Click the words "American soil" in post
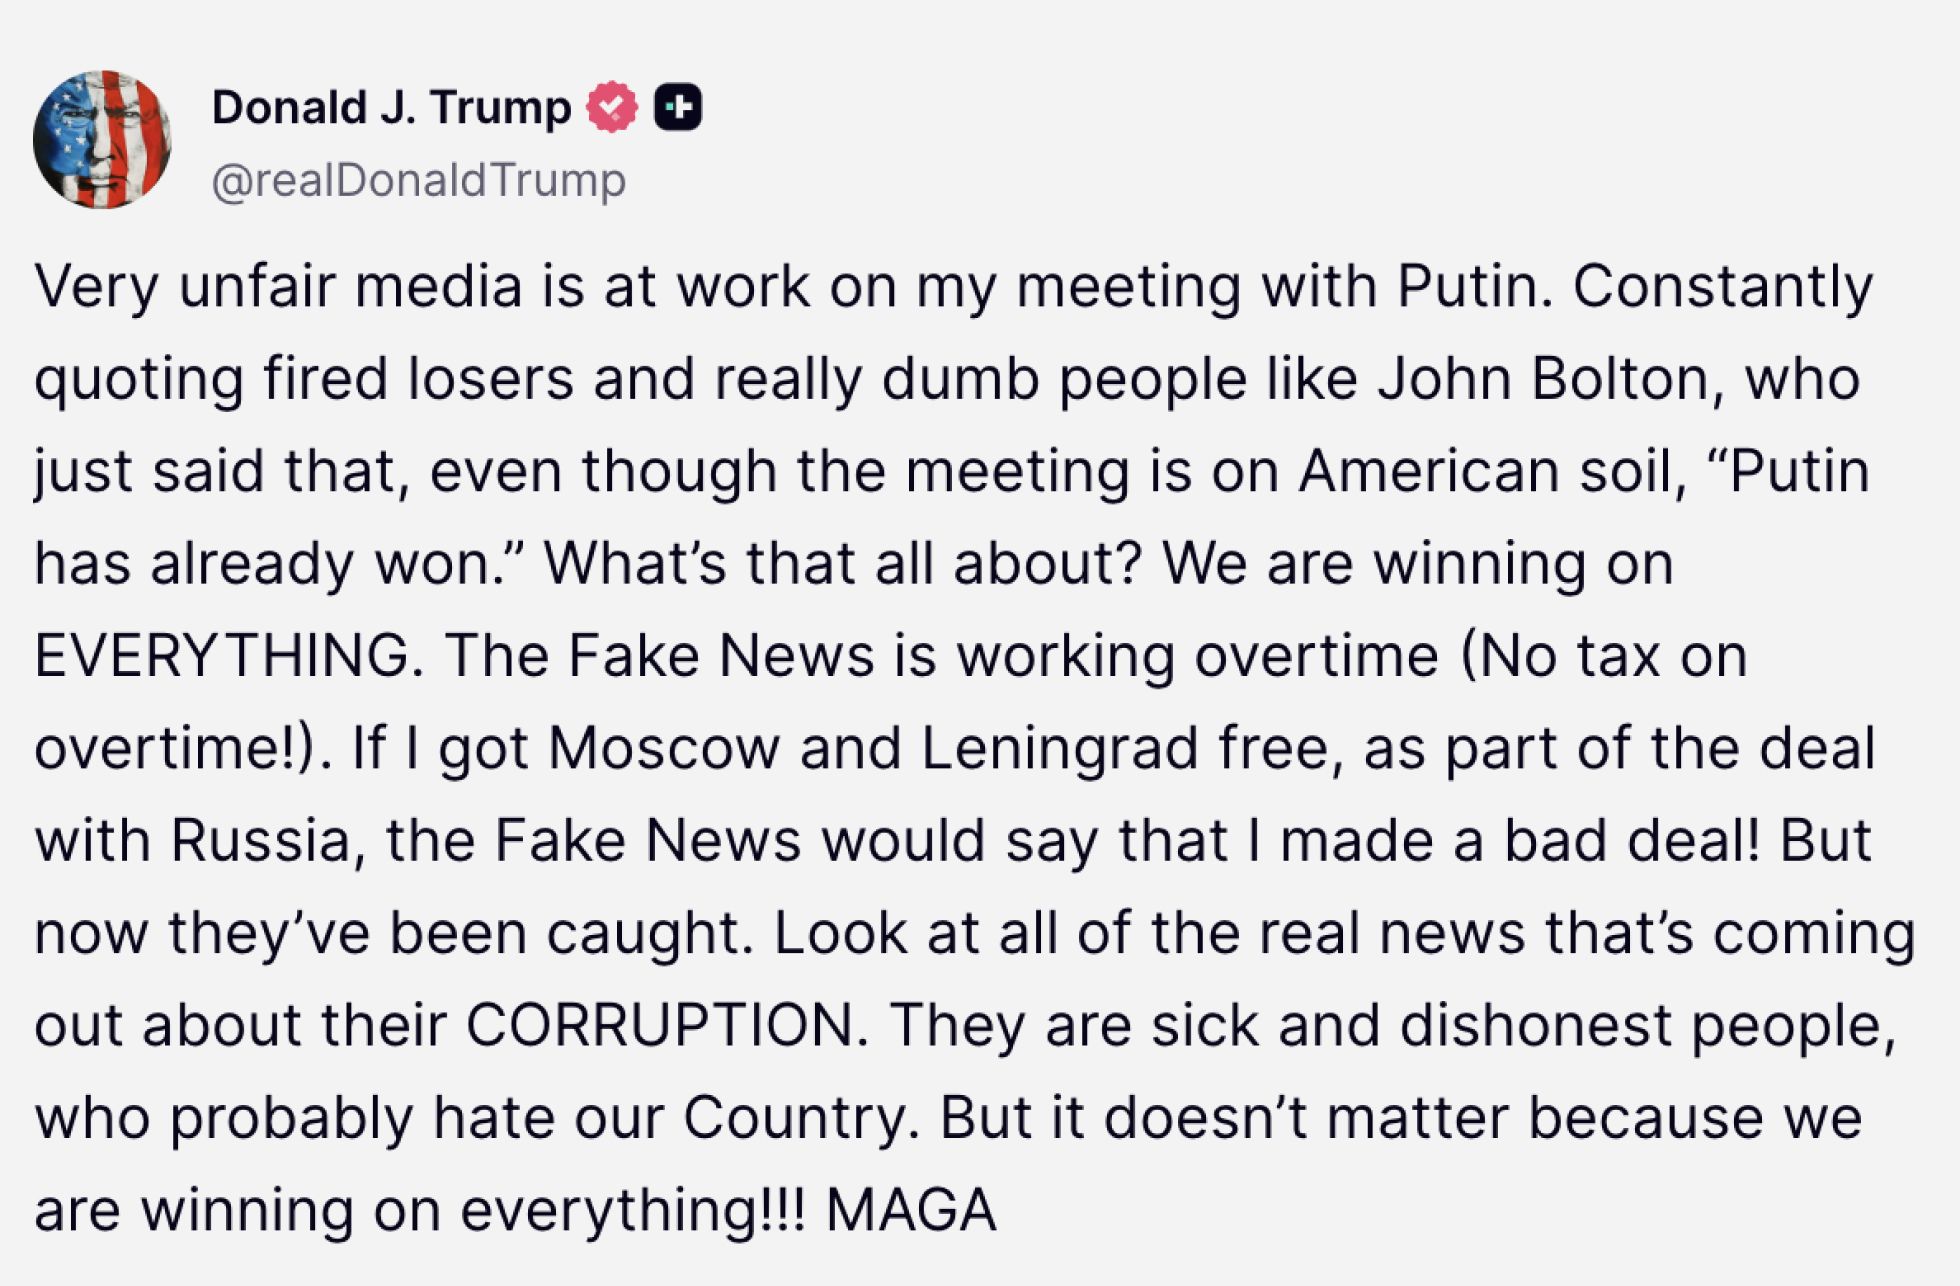The height and width of the screenshot is (1286, 1960). click(x=1485, y=471)
